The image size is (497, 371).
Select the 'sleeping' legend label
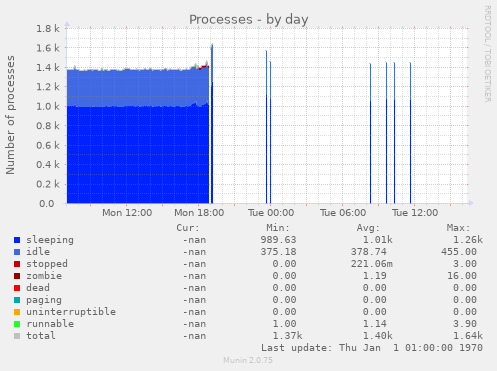50,240
